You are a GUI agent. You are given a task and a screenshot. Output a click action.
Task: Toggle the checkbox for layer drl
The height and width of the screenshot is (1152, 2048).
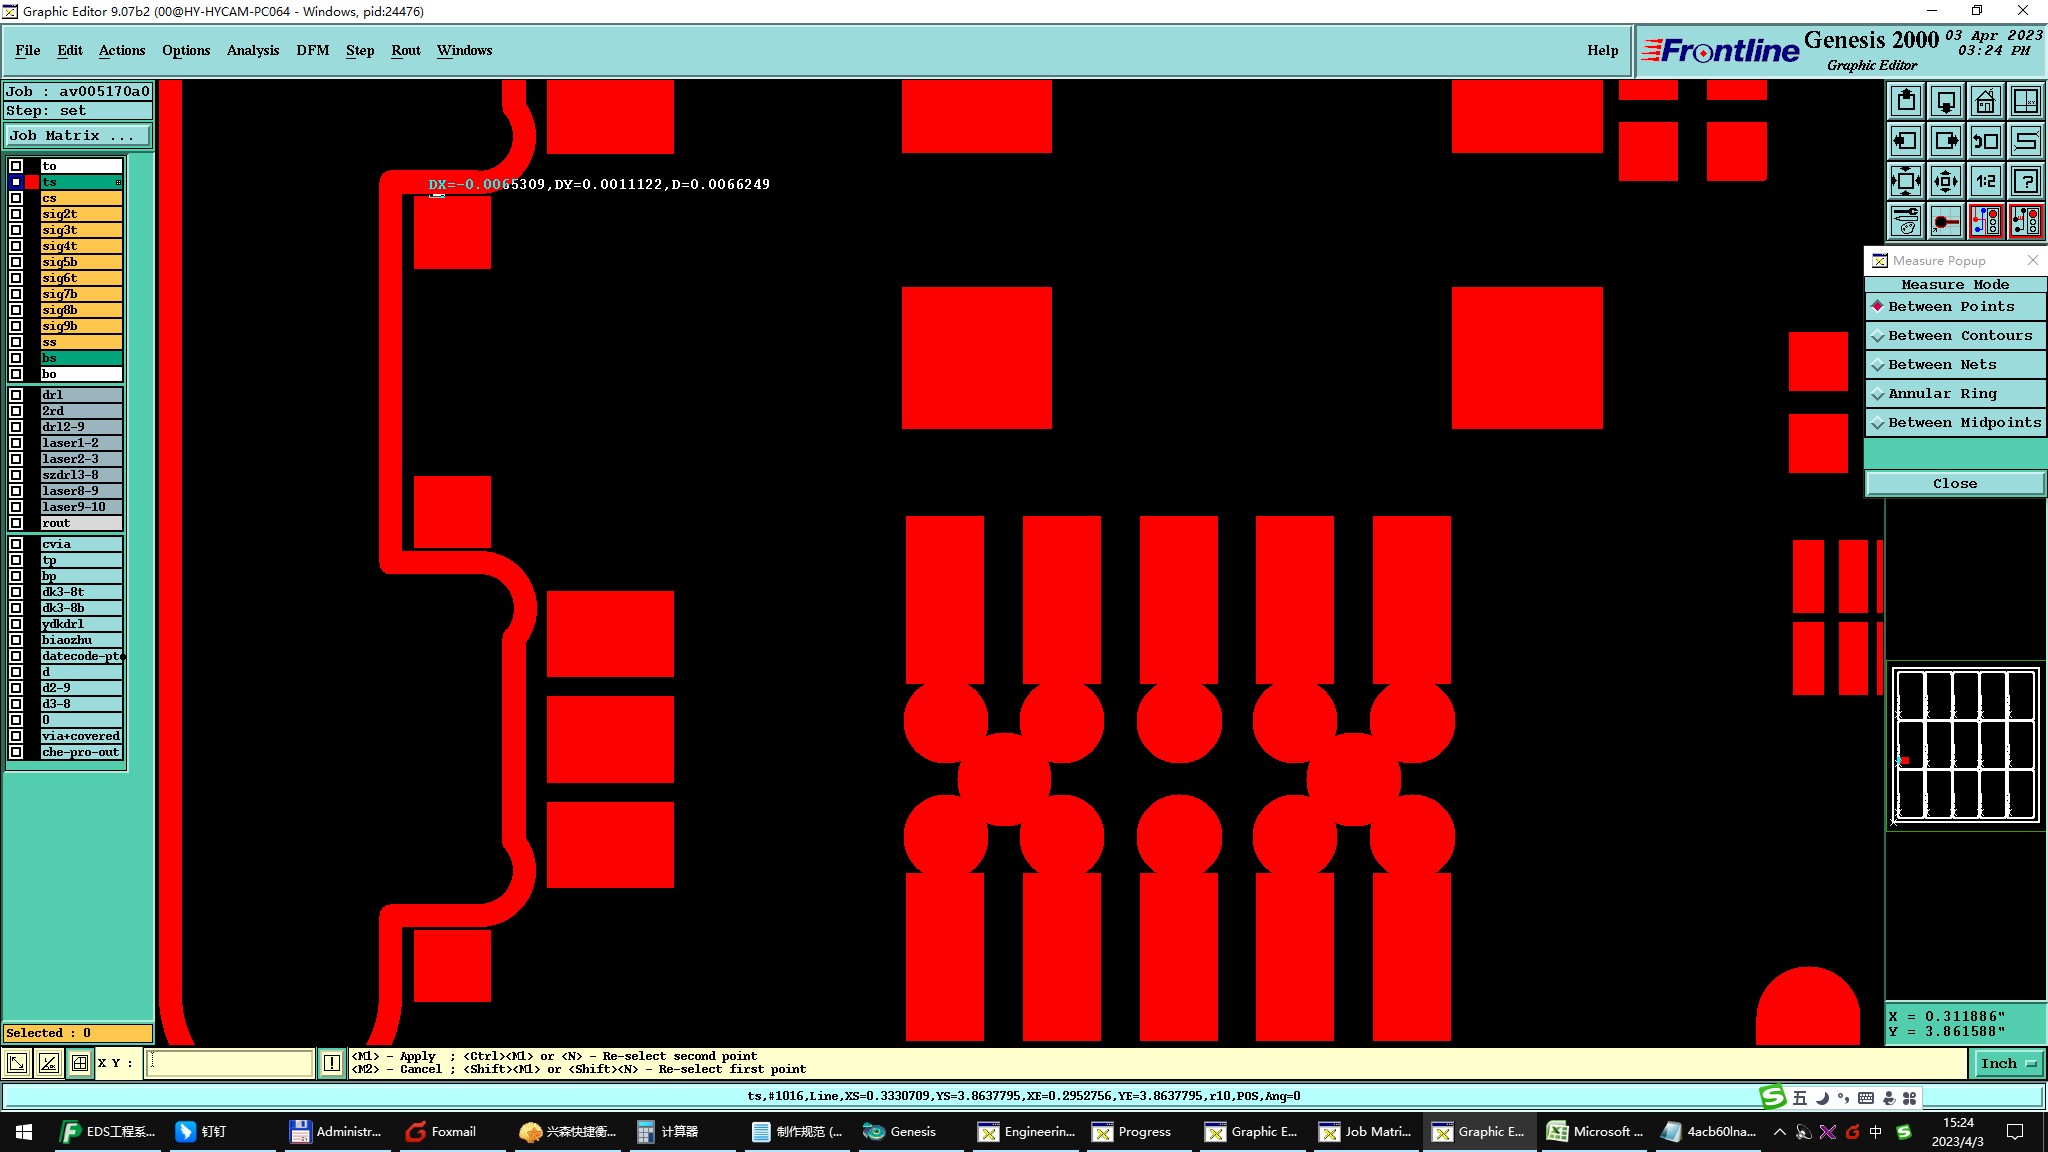[x=16, y=395]
